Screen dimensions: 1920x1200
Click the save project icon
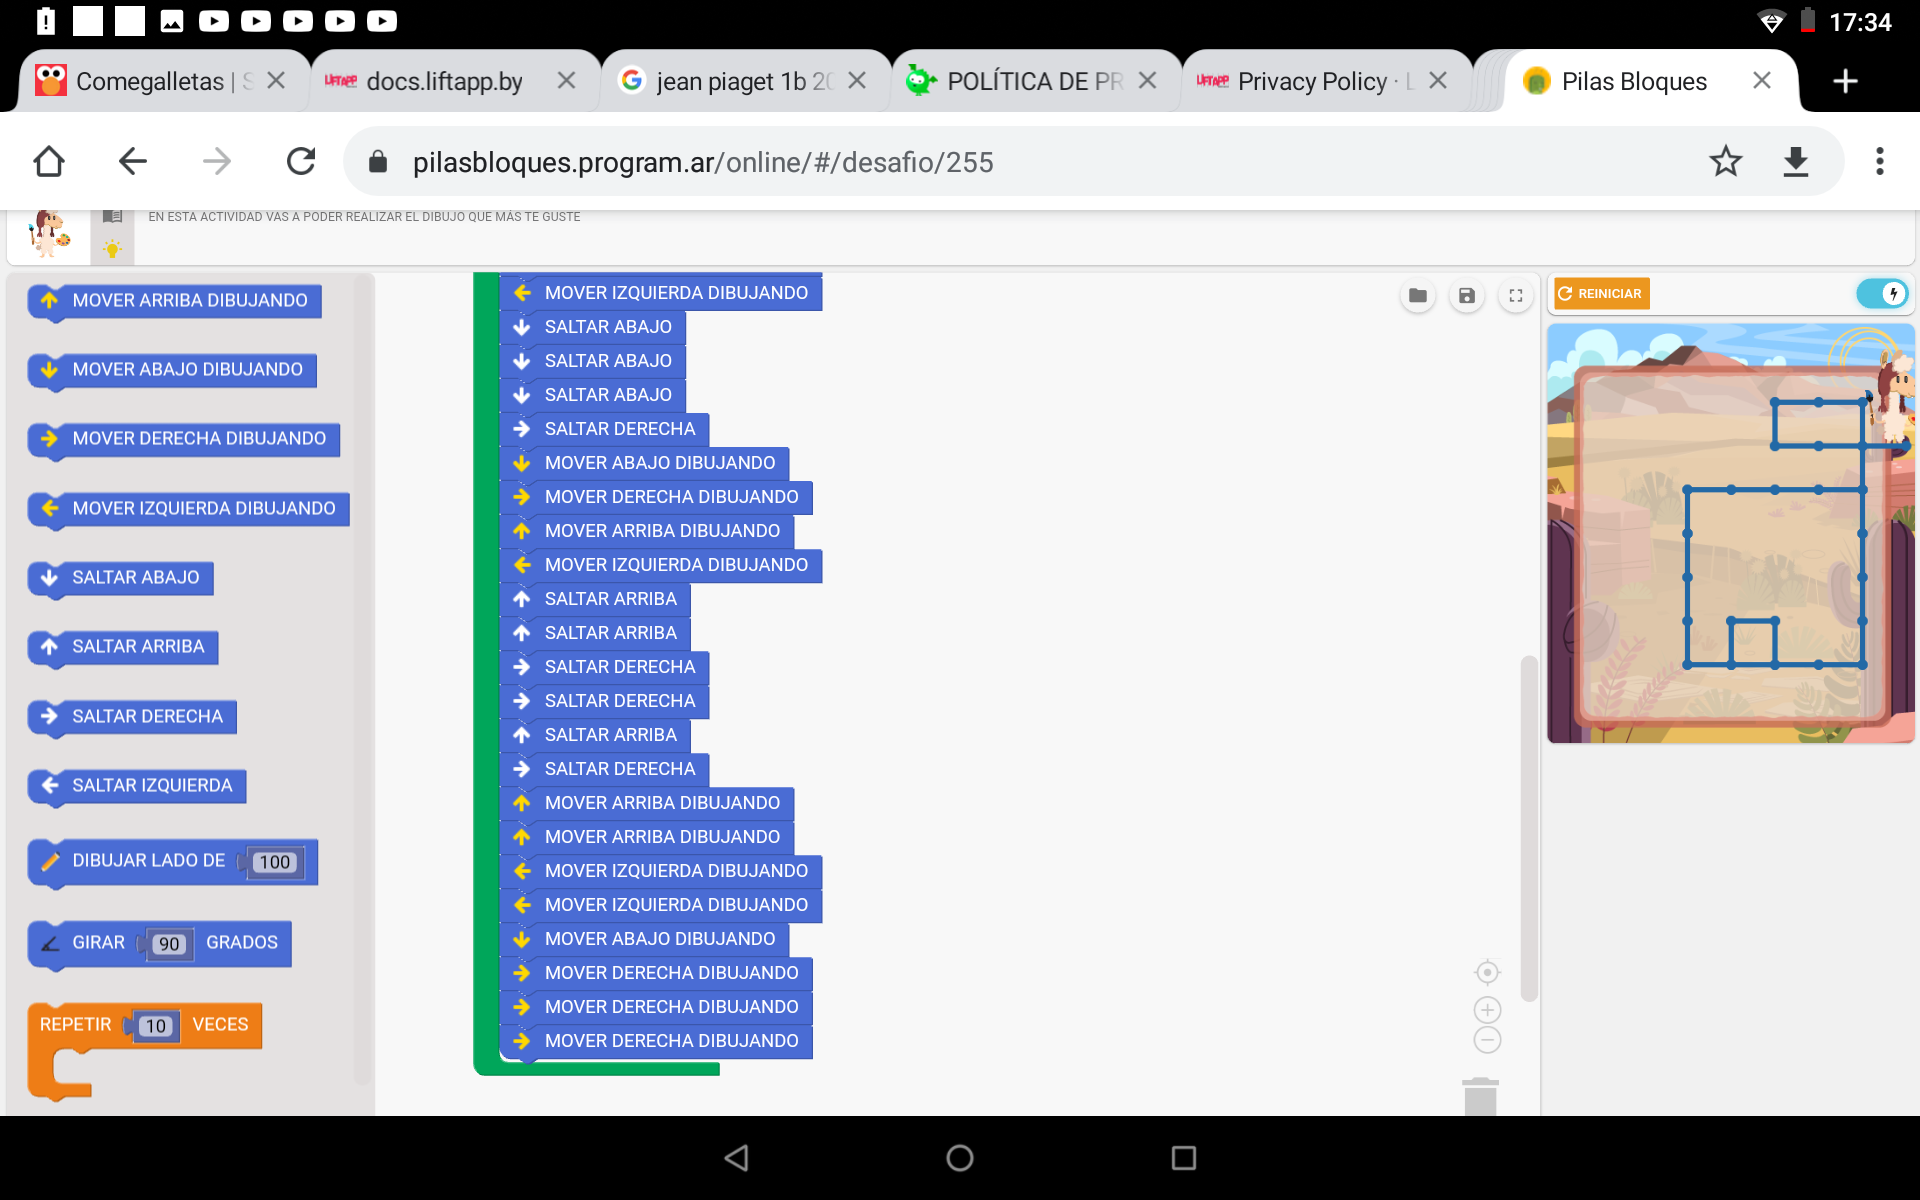point(1466,295)
